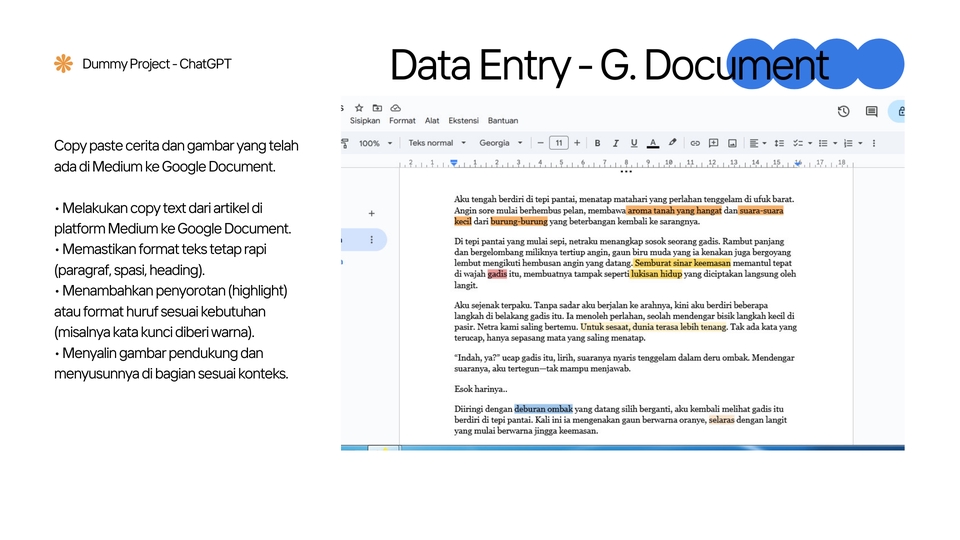Decrease font size with minus button
This screenshot has width=960, height=540.
541,143
